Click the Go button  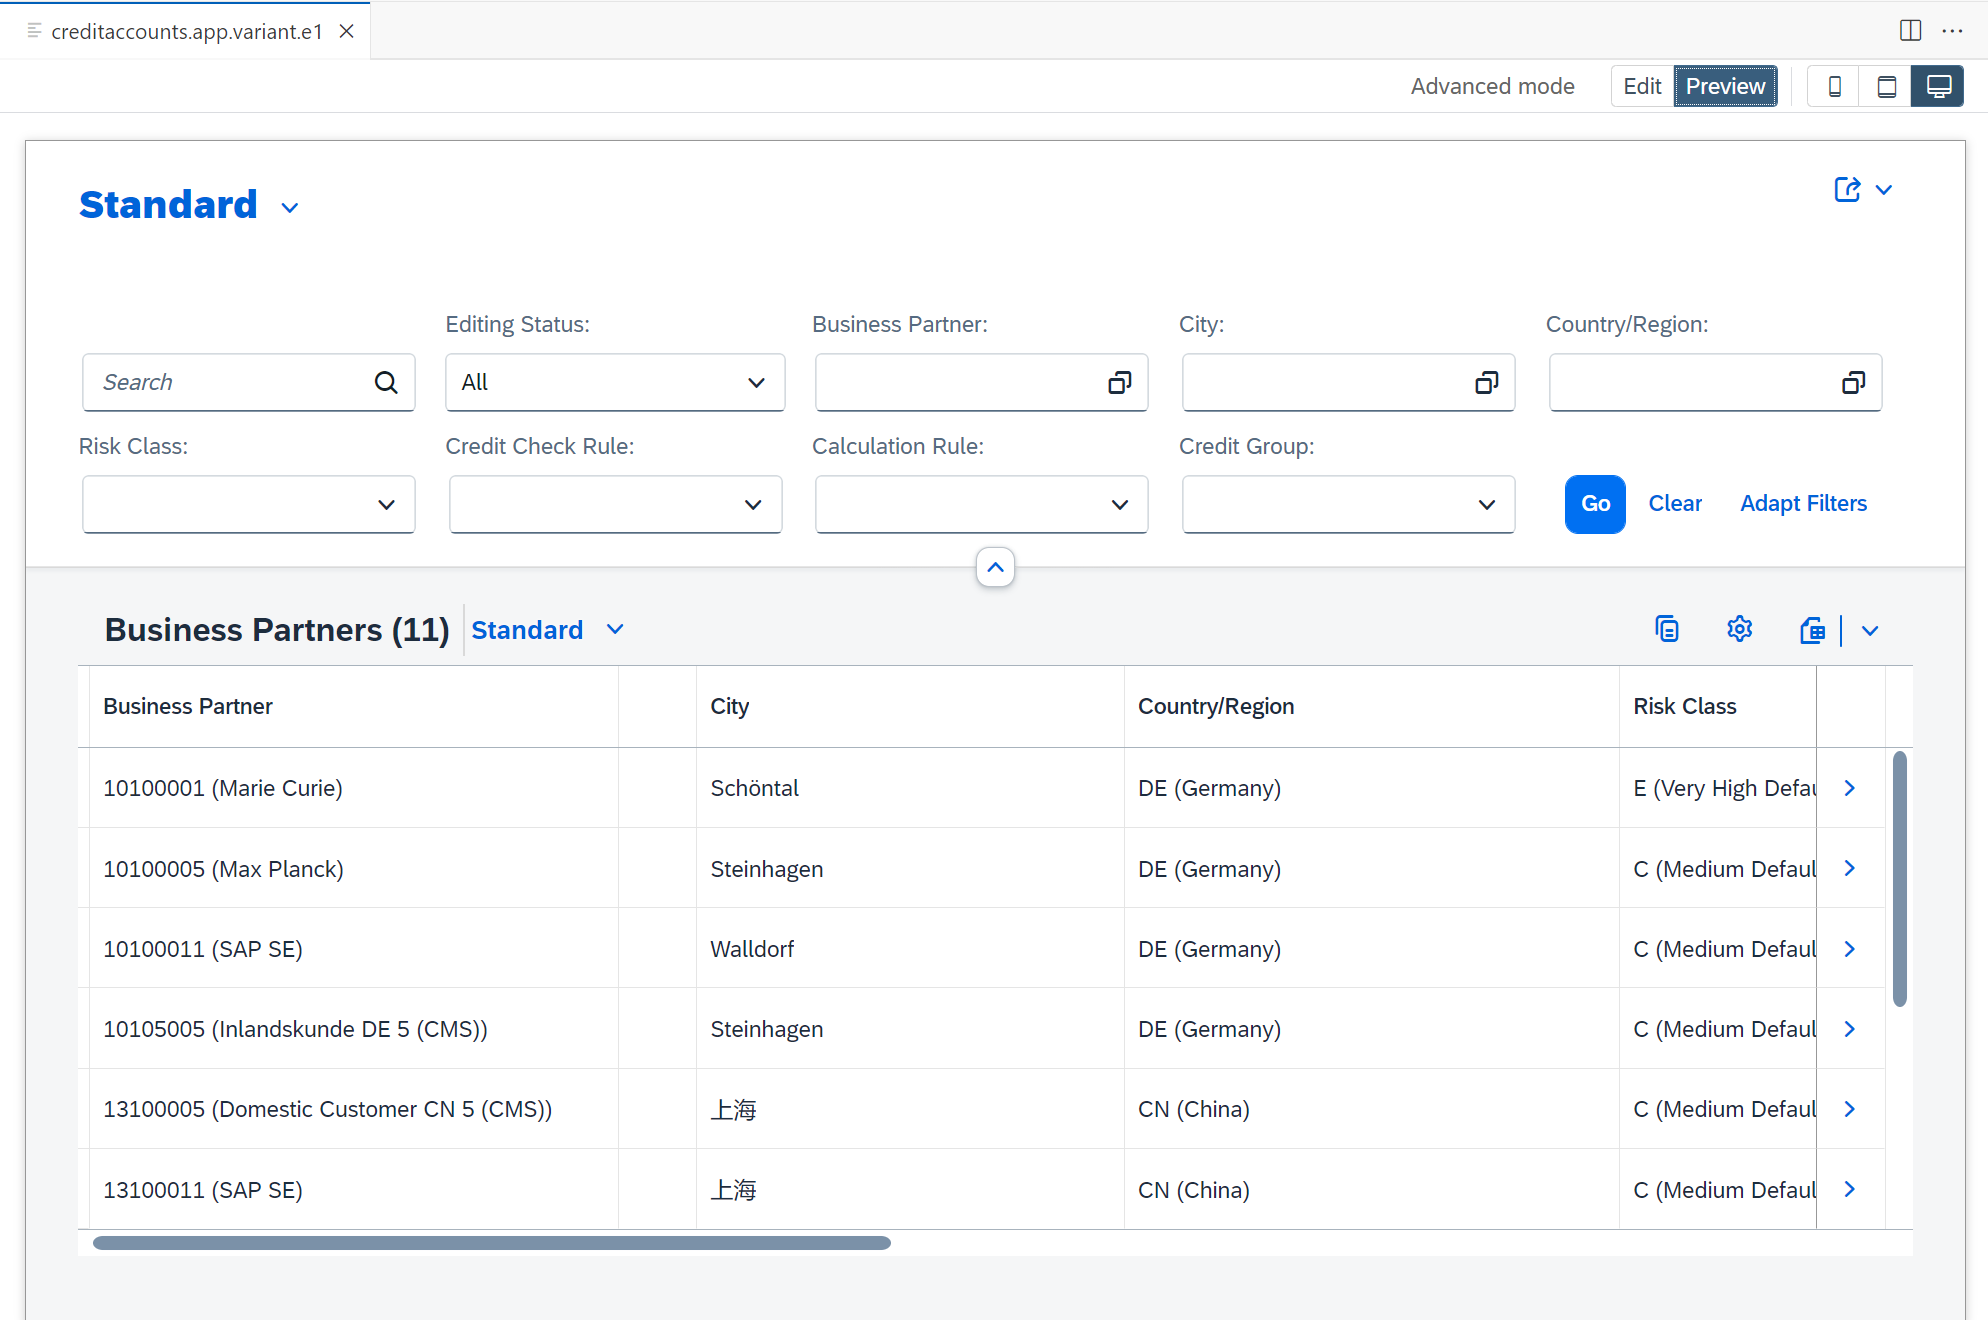point(1595,504)
